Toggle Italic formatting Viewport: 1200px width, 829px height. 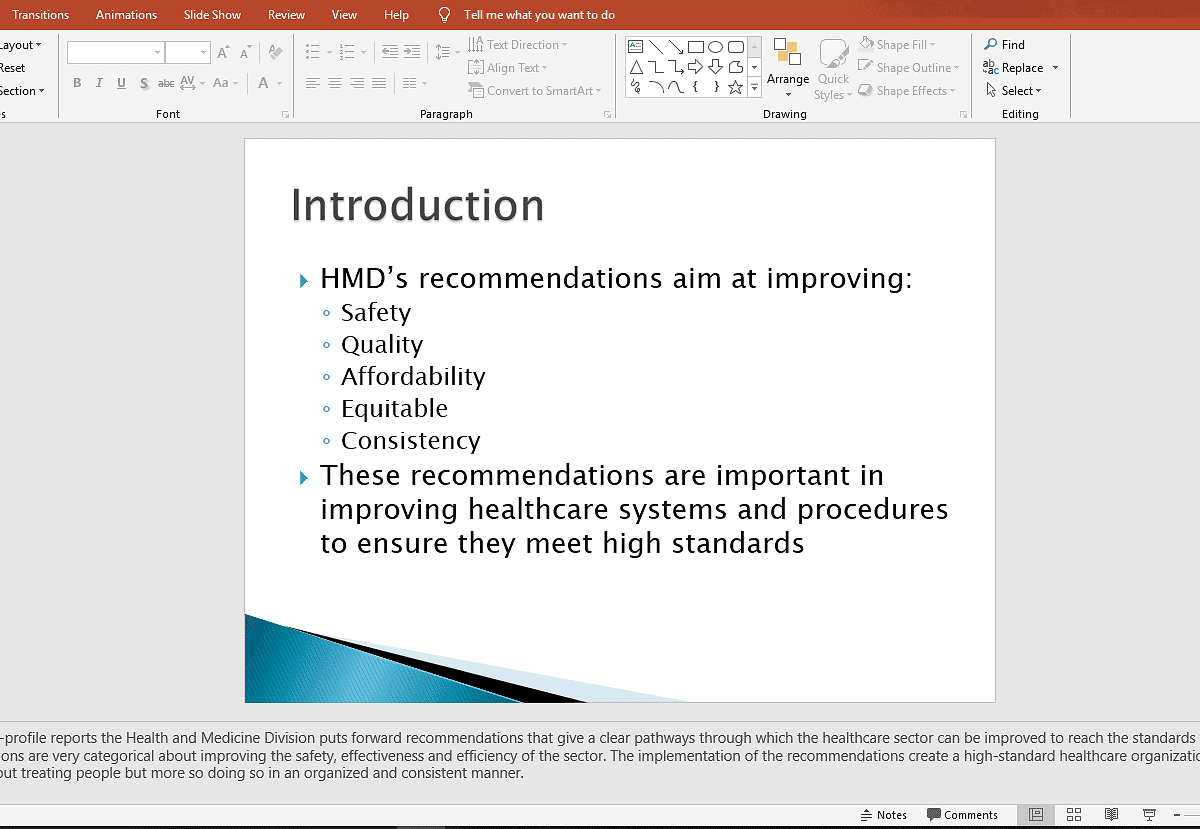(x=99, y=83)
